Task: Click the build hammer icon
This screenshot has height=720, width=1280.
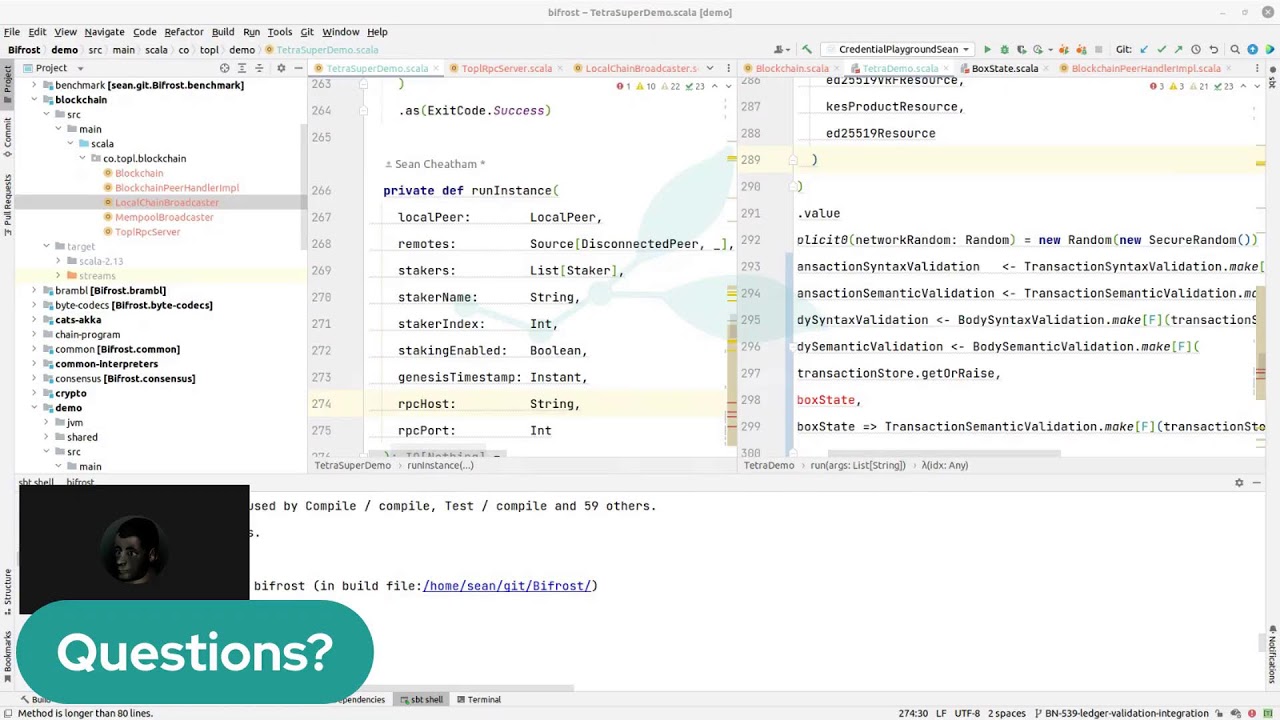Action: pos(807,49)
